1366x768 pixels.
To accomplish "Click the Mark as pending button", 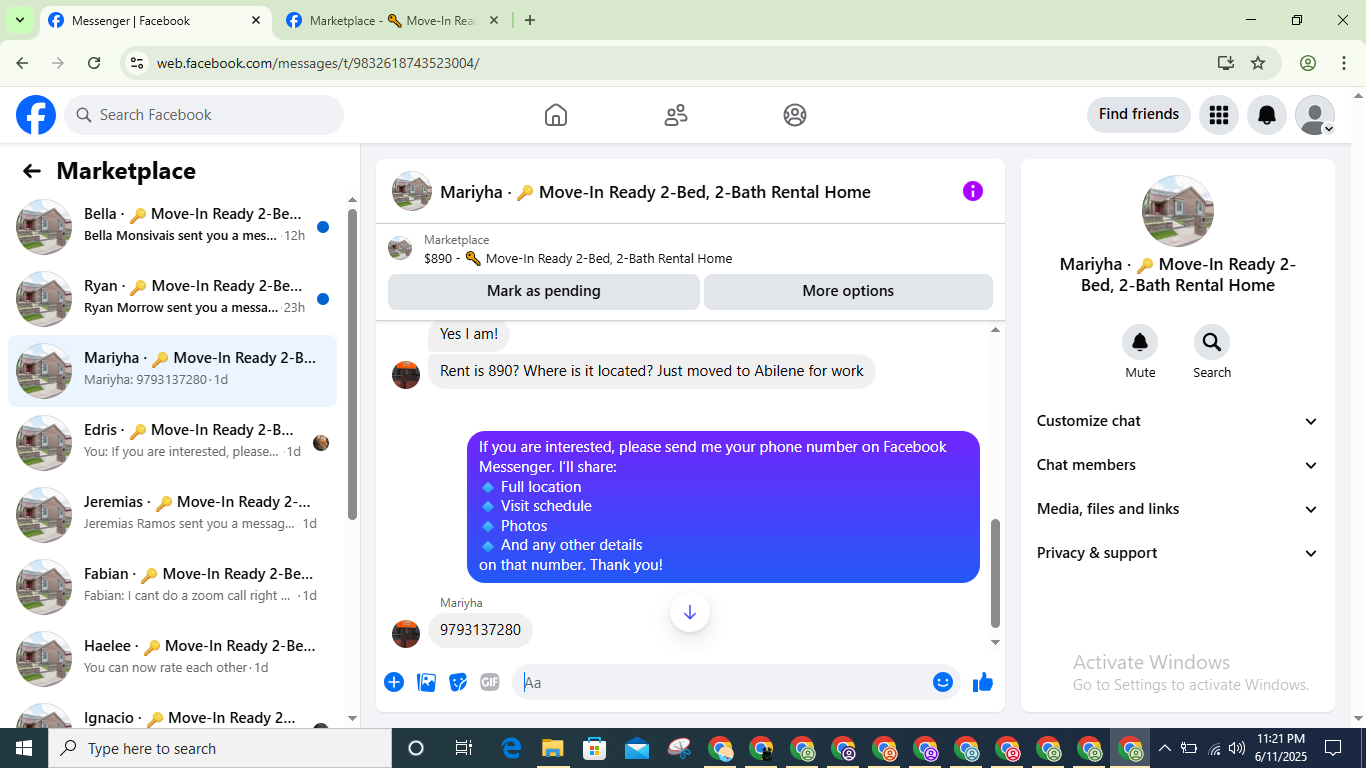I will click(544, 291).
